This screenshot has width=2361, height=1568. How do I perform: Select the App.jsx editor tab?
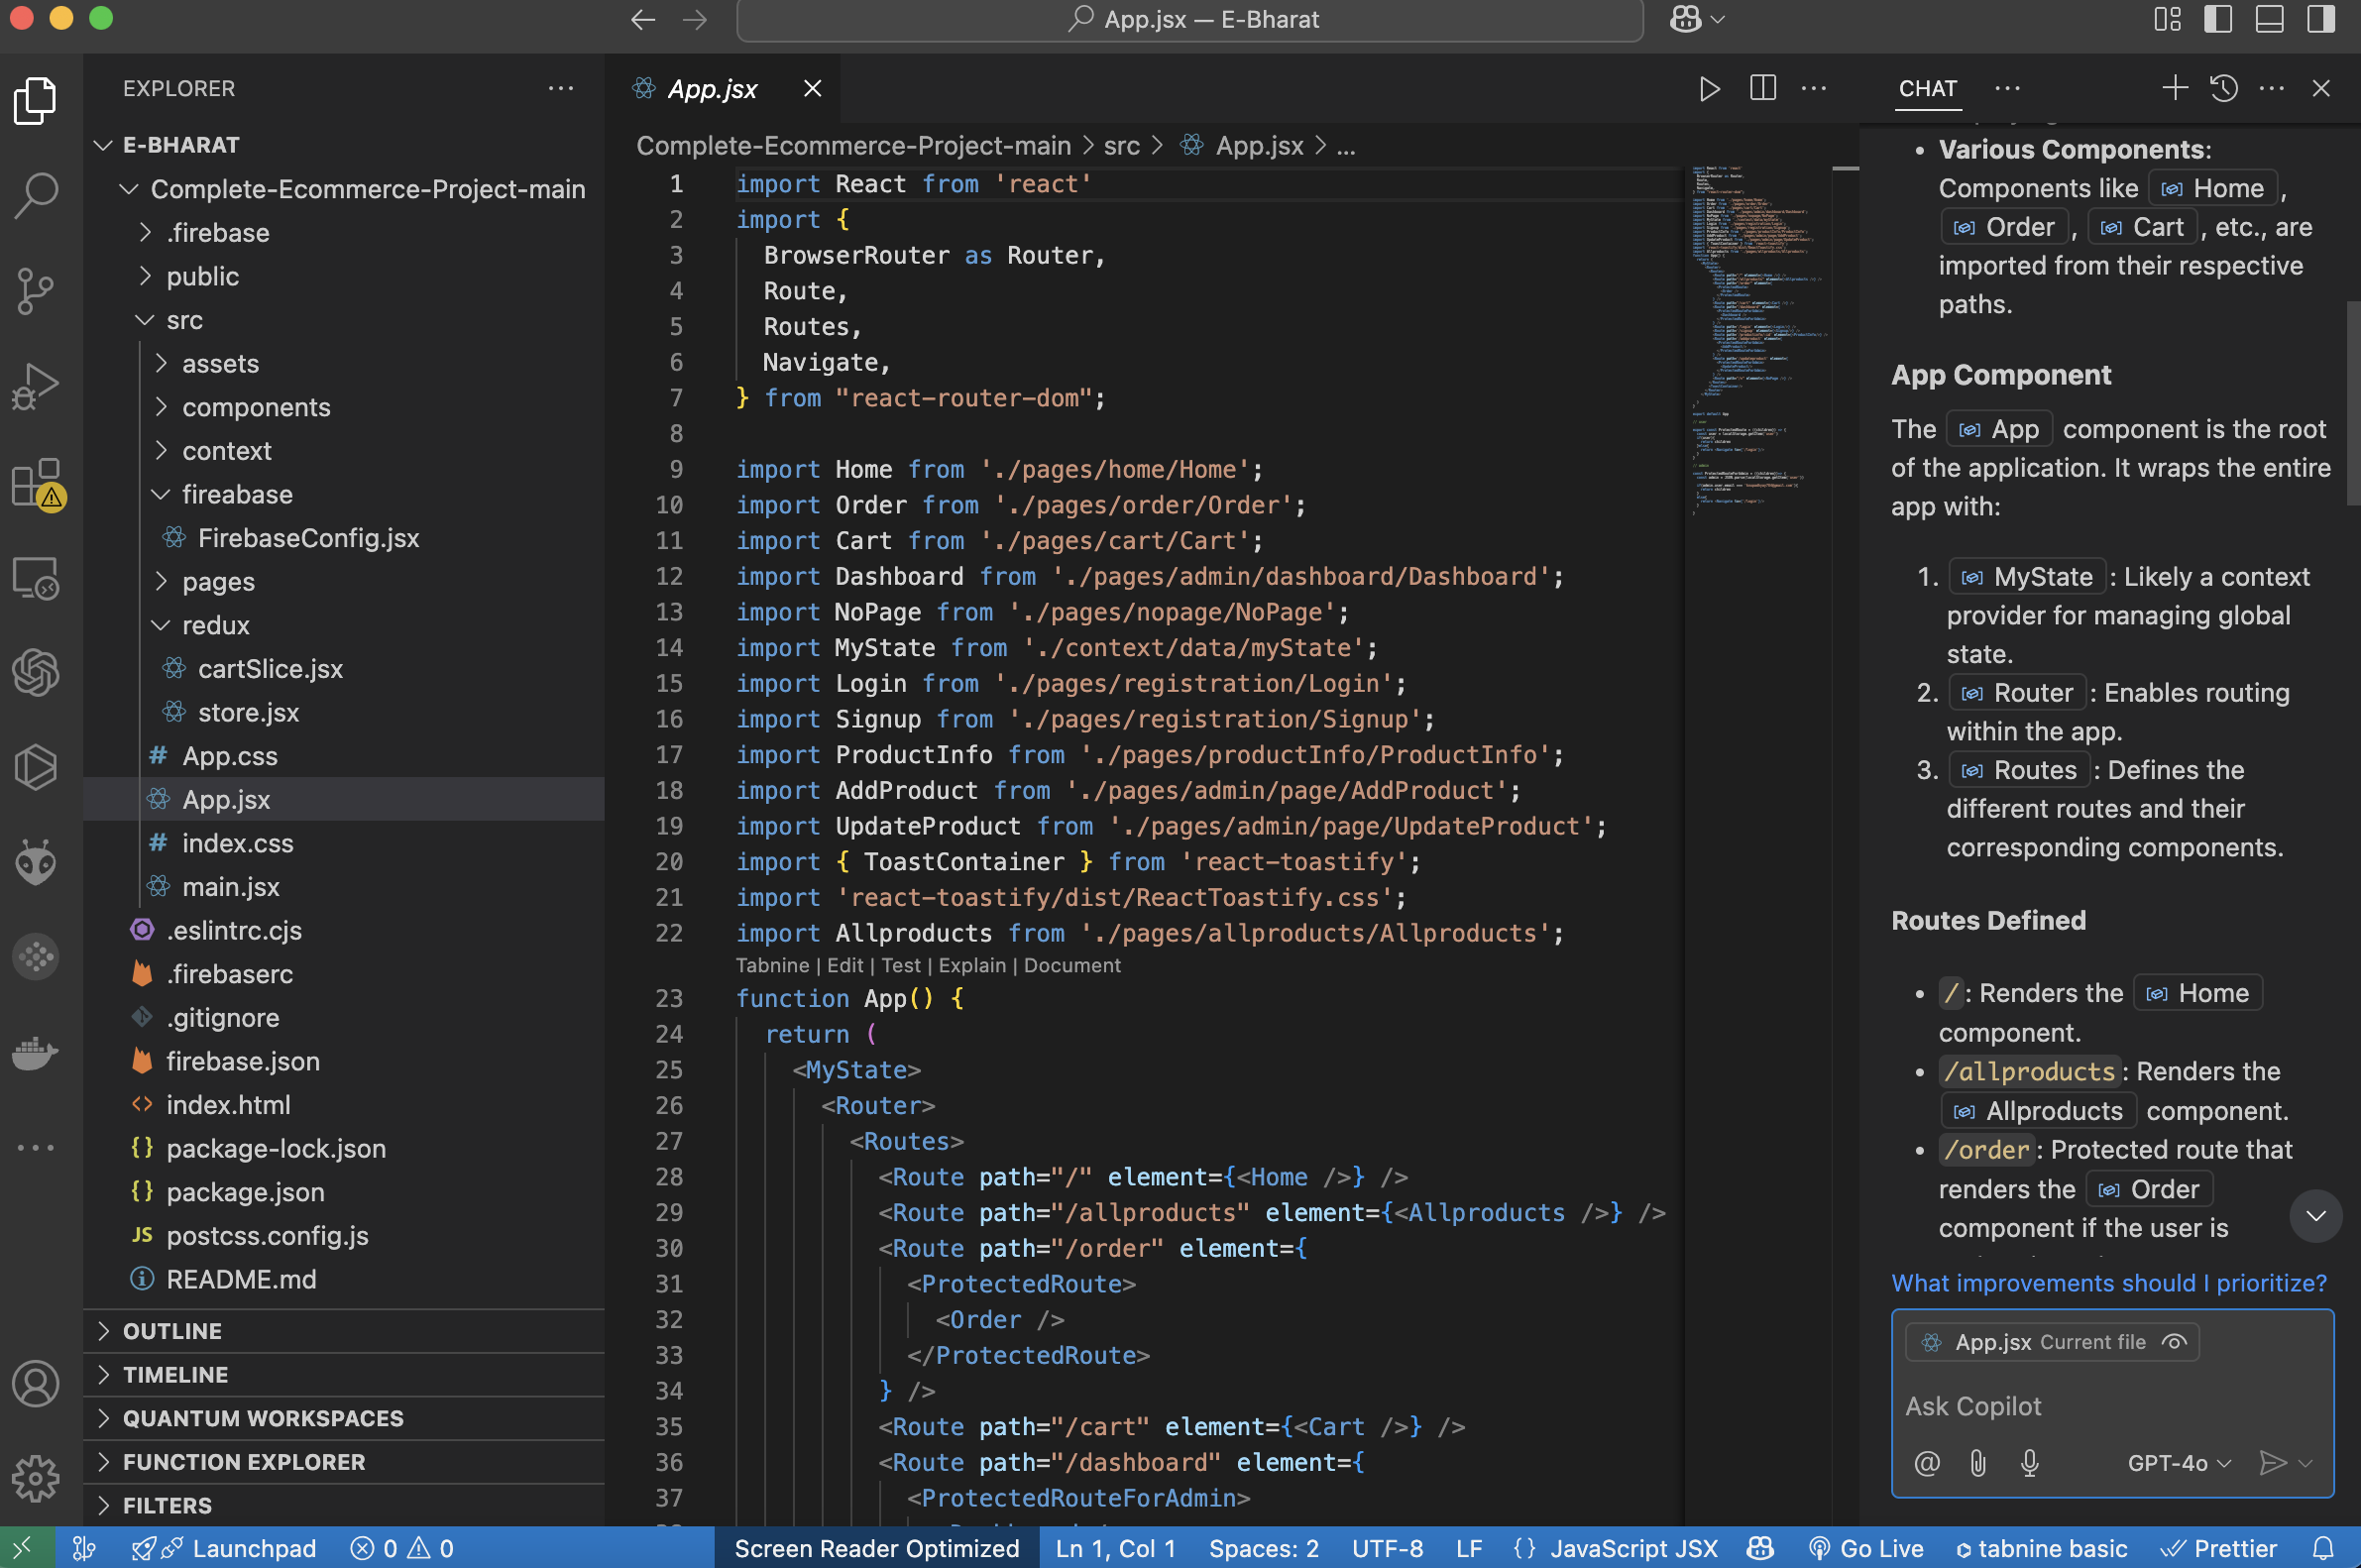(712, 89)
